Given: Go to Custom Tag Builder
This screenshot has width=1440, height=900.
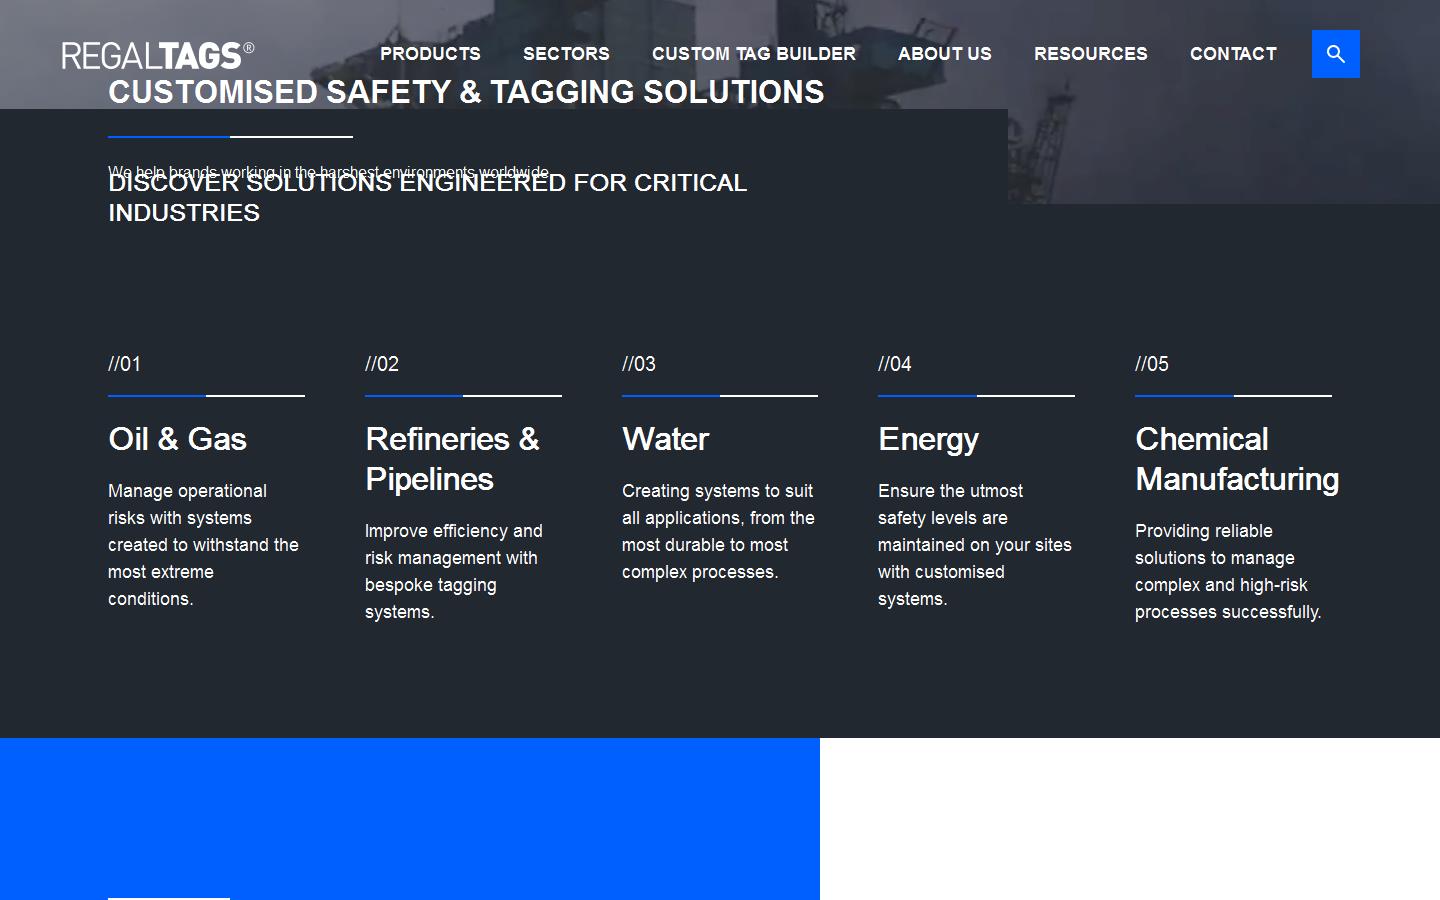Looking at the screenshot, I should click(754, 54).
